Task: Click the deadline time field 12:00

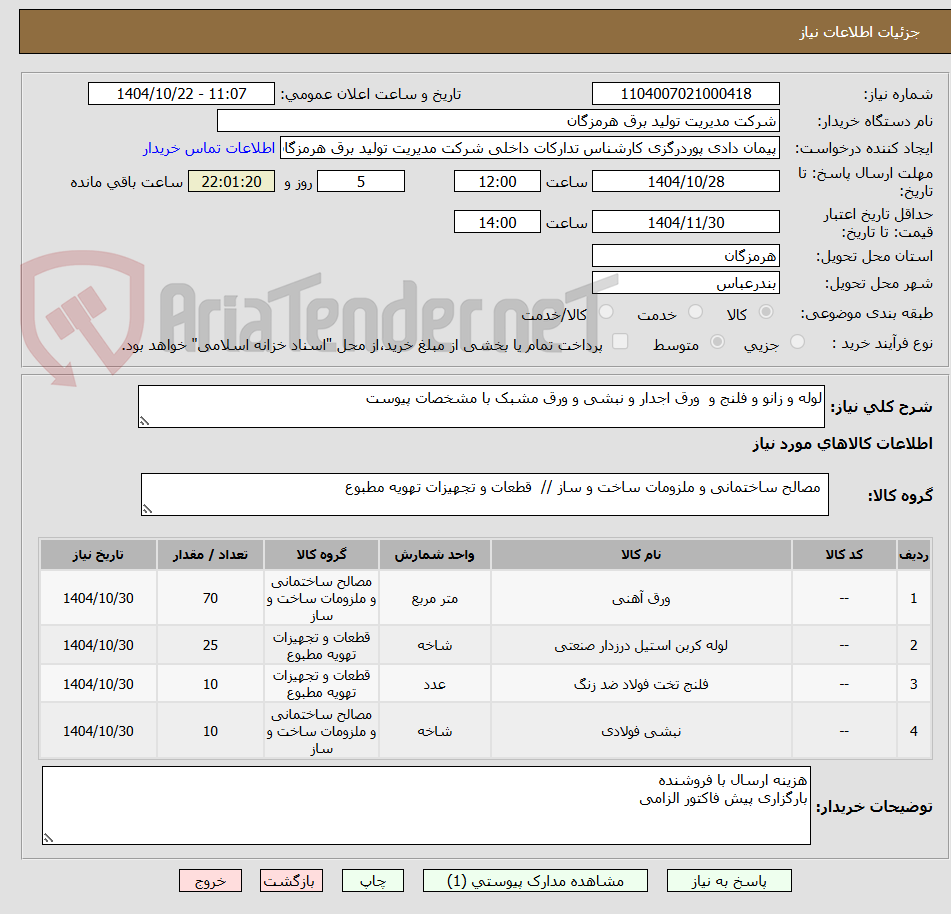Action: [497, 181]
